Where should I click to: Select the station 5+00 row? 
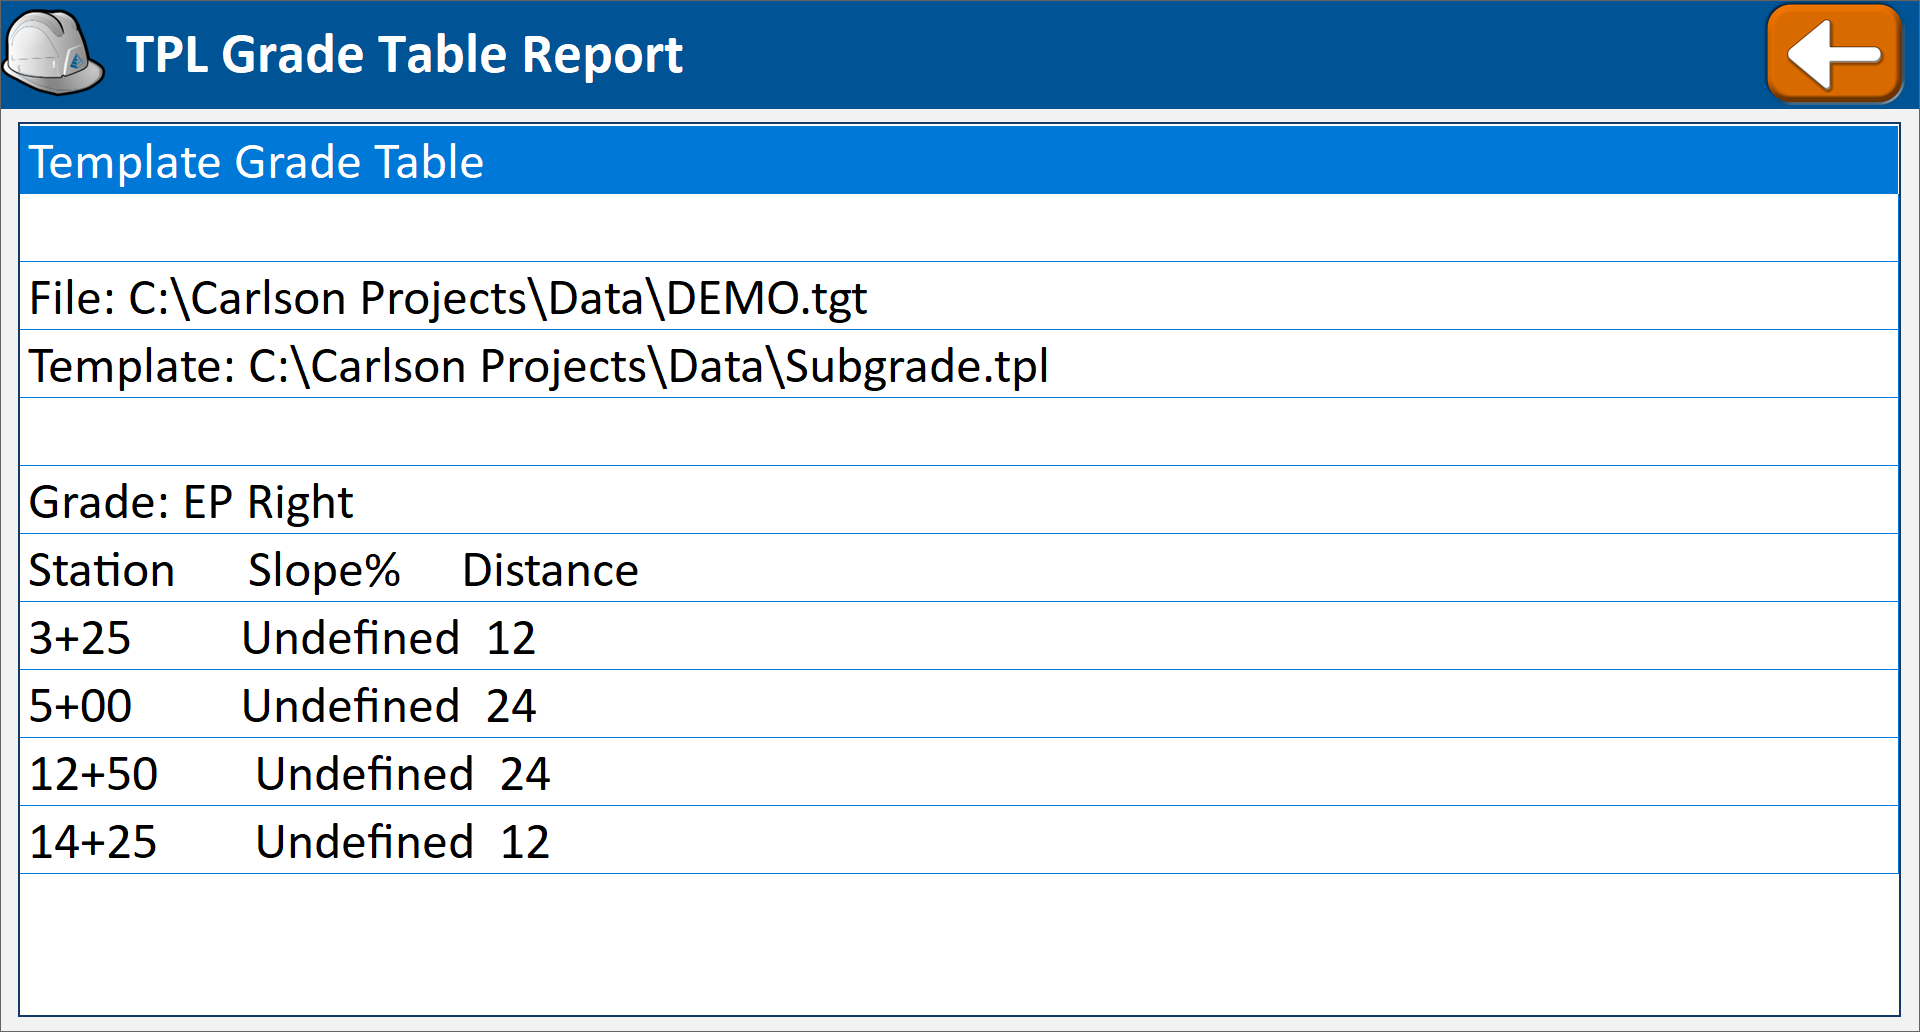[959, 705]
